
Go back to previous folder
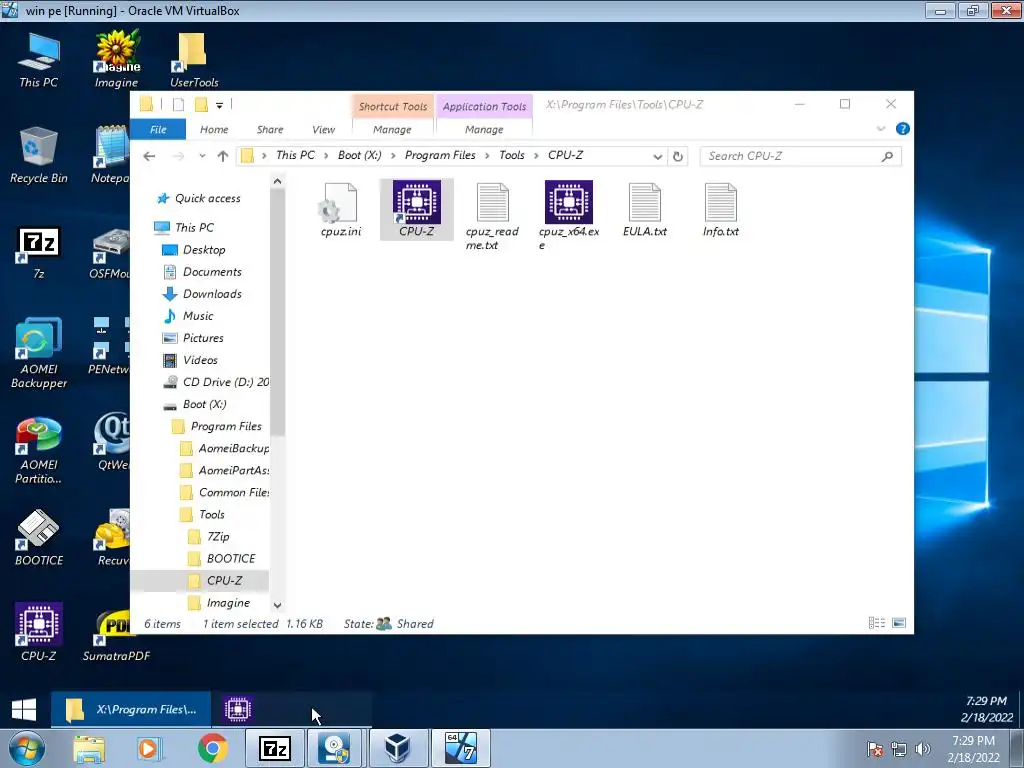point(149,156)
